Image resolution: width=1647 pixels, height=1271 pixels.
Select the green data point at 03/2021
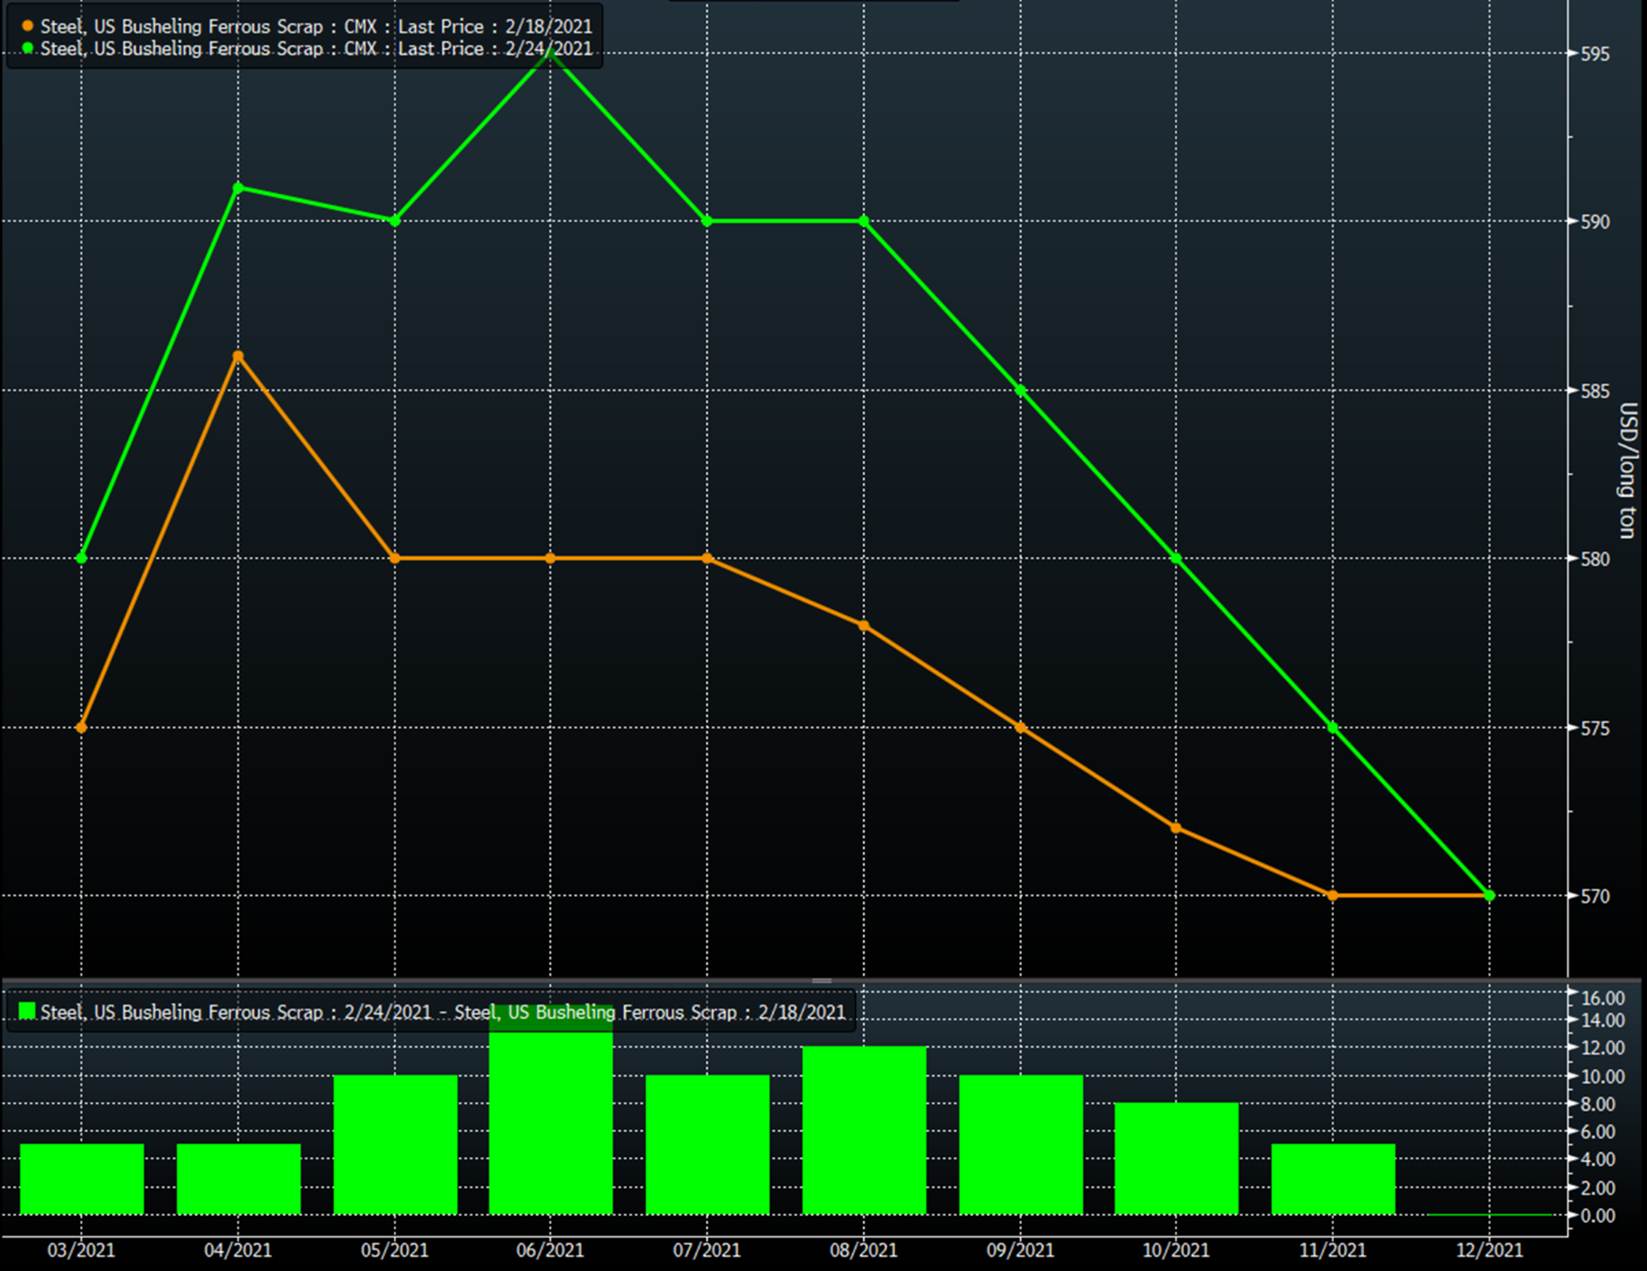coord(82,558)
